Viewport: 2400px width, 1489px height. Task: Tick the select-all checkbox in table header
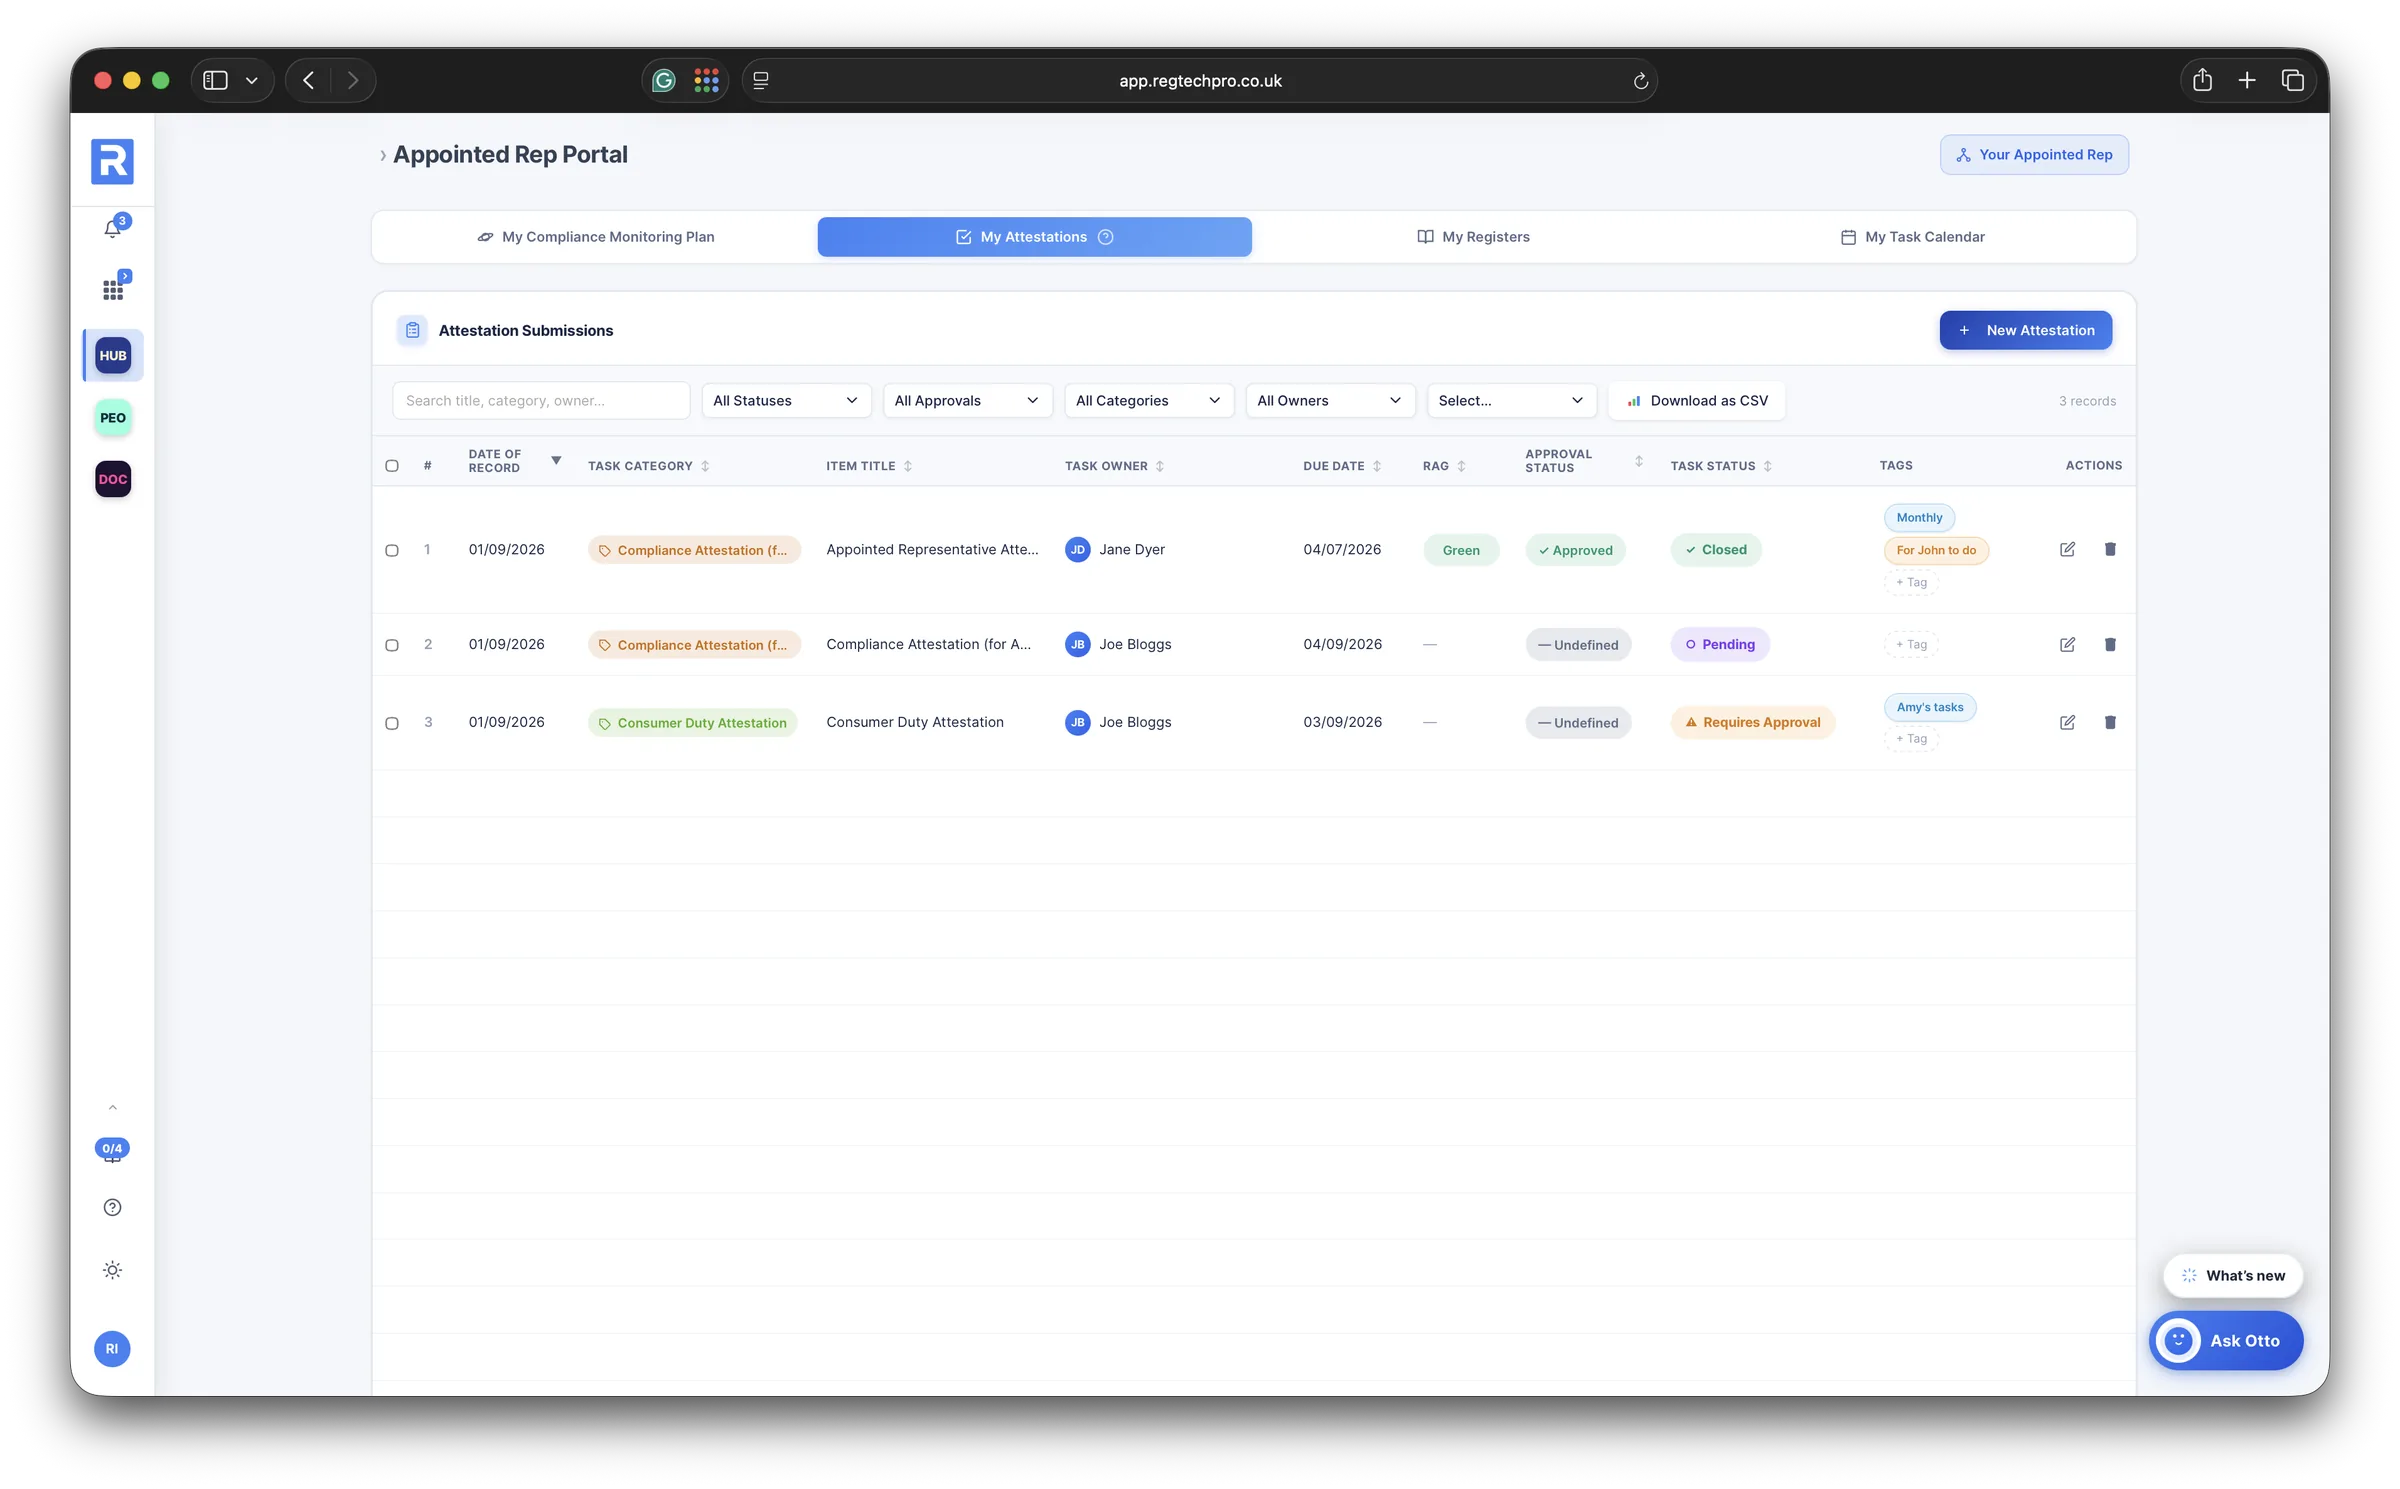(392, 466)
